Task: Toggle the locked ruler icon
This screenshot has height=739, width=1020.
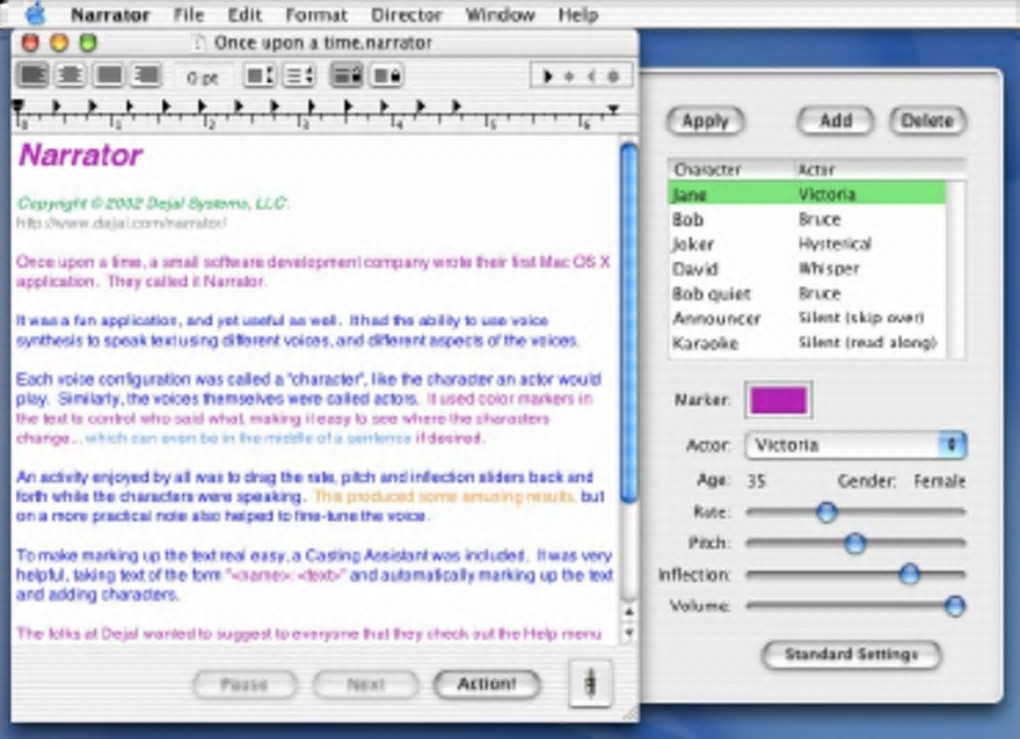Action: click(x=386, y=75)
